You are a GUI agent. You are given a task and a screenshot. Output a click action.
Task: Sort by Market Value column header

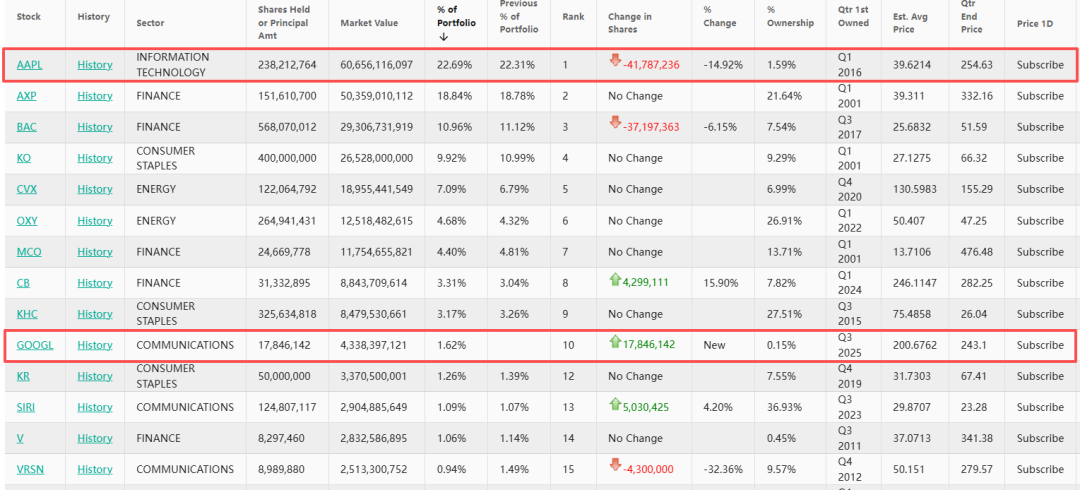(369, 23)
